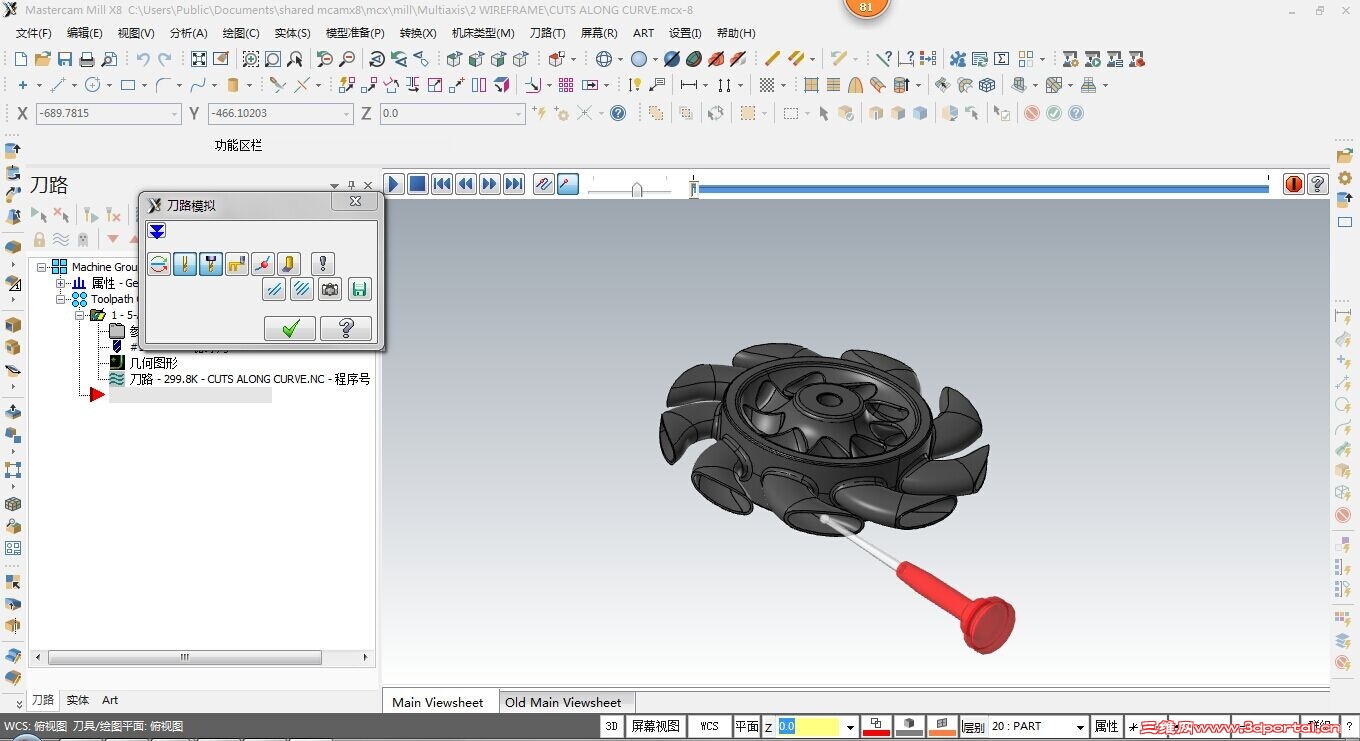Step forward one move in simulation
The image size is (1360, 741).
pyautogui.click(x=490, y=184)
